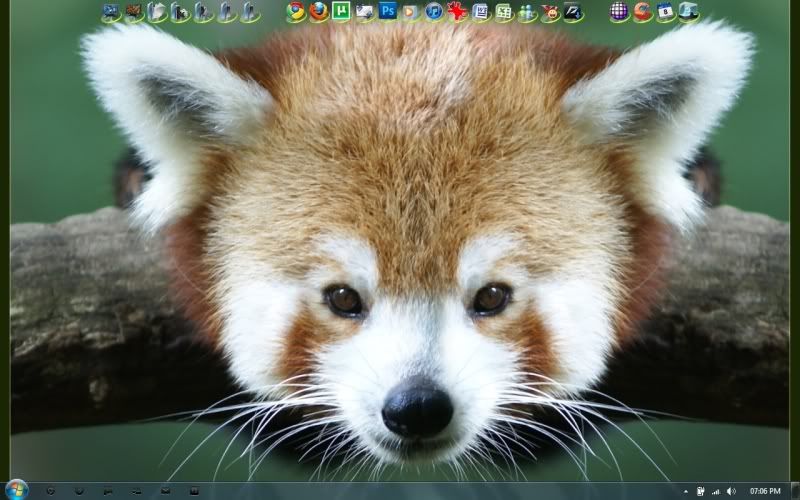This screenshot has width=800, height=500.
Task: Launch Microsoft Excel from the dock
Action: coord(504,12)
